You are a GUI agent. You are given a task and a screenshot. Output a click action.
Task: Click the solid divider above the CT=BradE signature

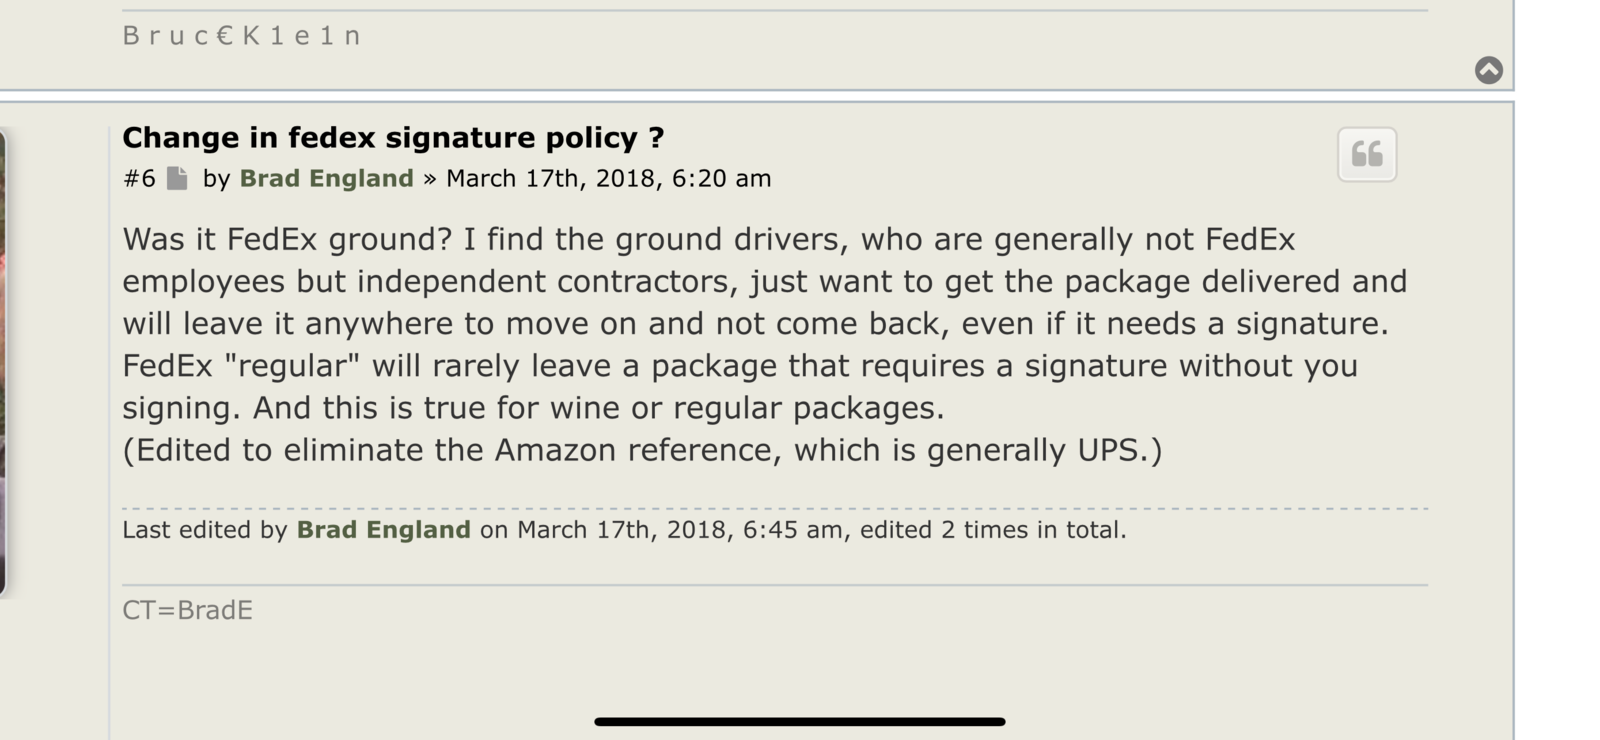(775, 585)
